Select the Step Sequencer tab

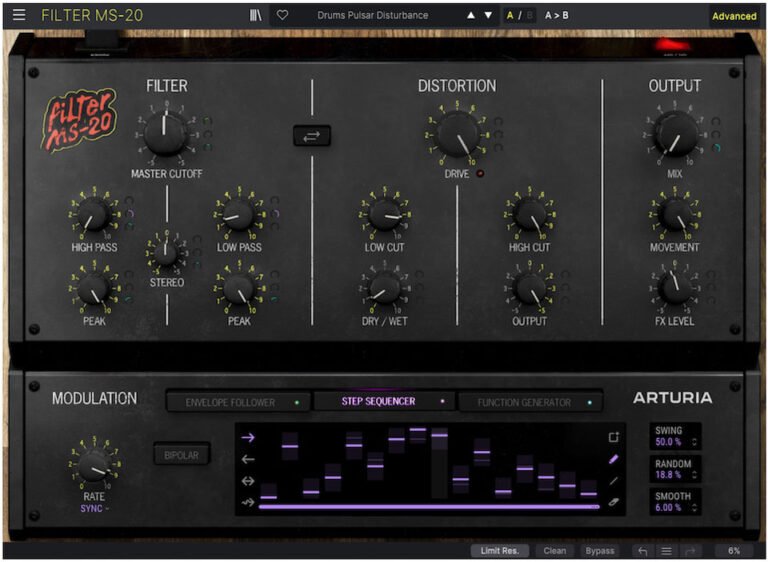tap(384, 402)
